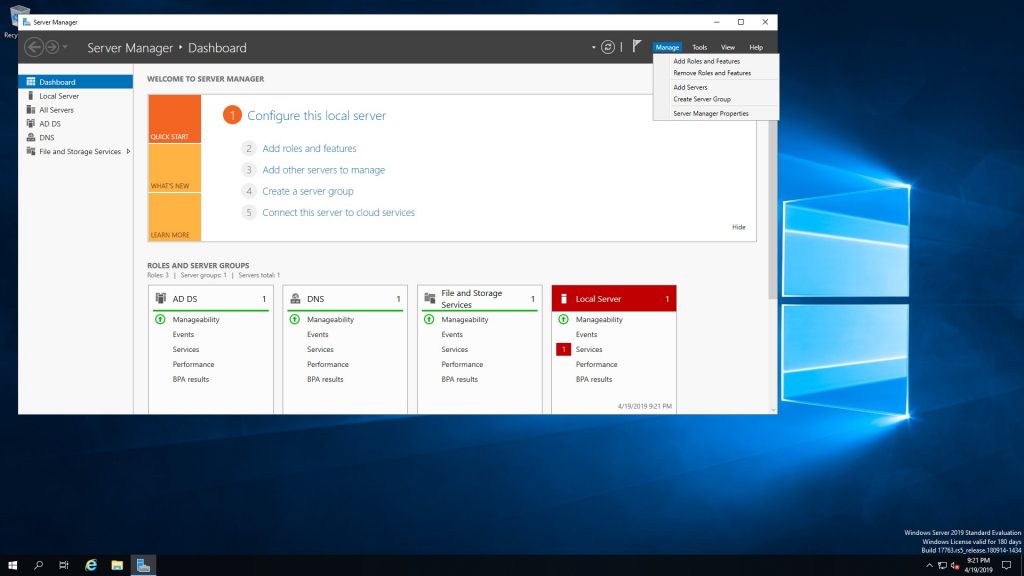Click Local Server icon in sidebar
The height and width of the screenshot is (576, 1024).
[31, 95]
